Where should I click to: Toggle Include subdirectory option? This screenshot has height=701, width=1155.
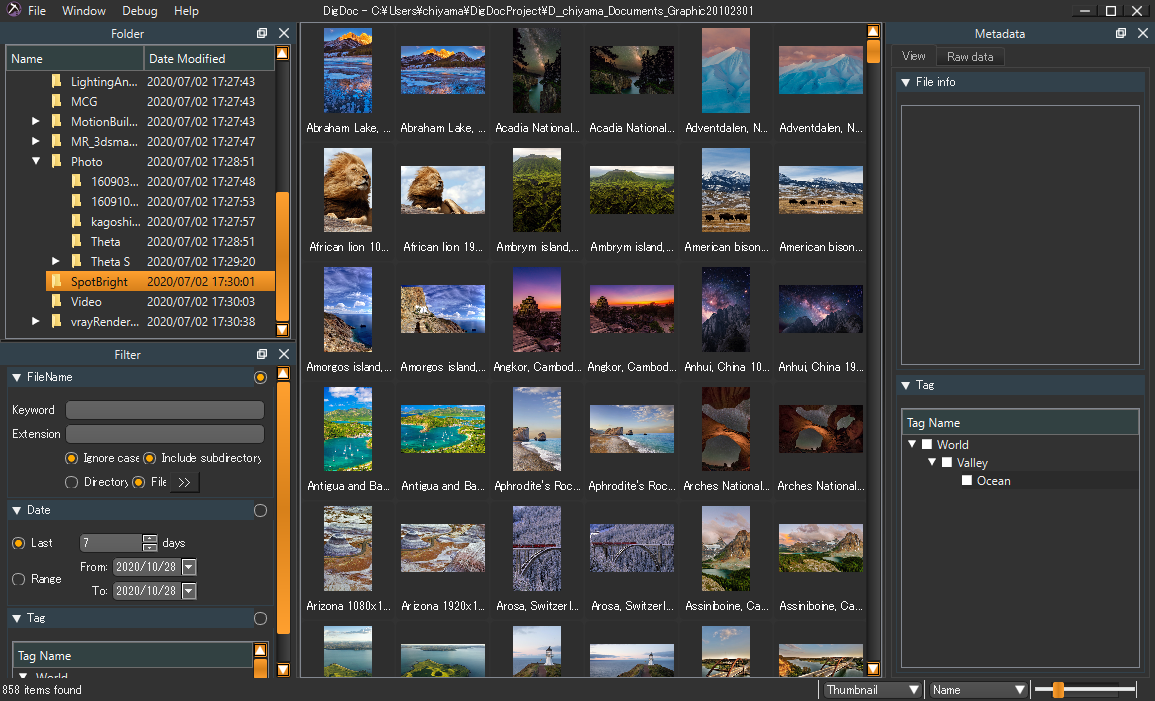click(150, 458)
